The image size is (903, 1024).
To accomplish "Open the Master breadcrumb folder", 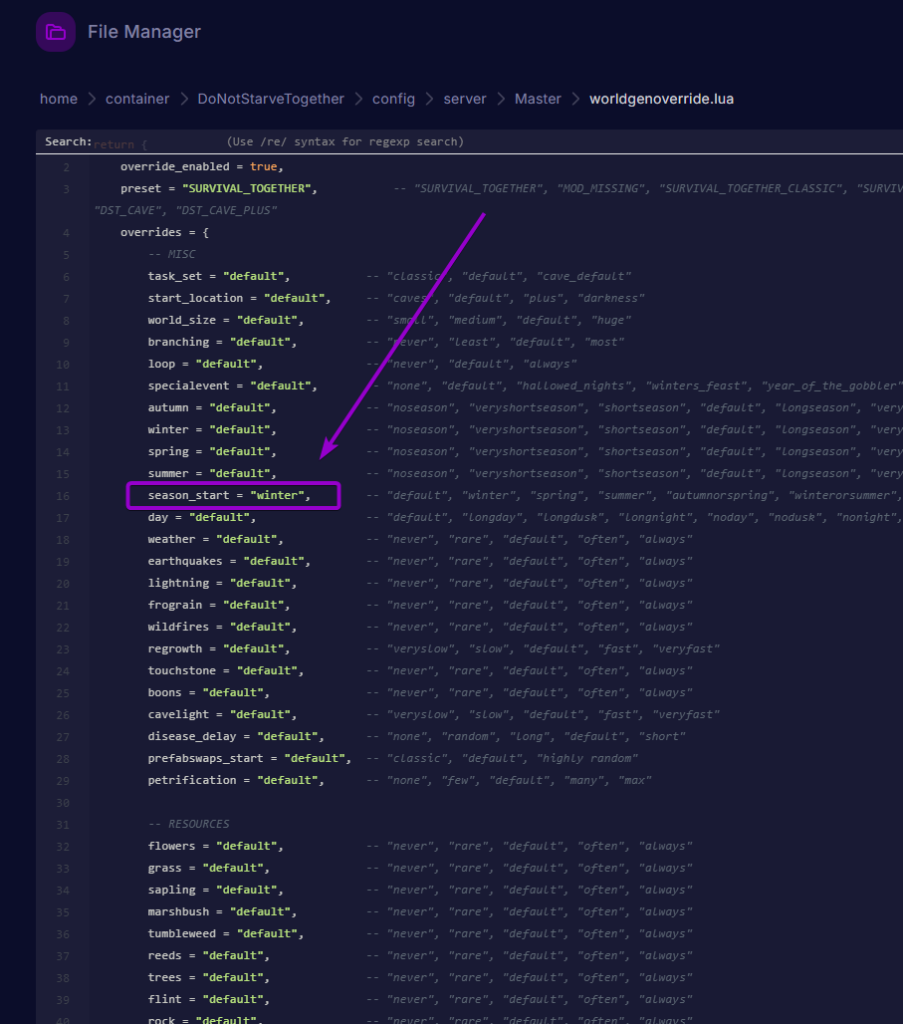I will point(537,99).
